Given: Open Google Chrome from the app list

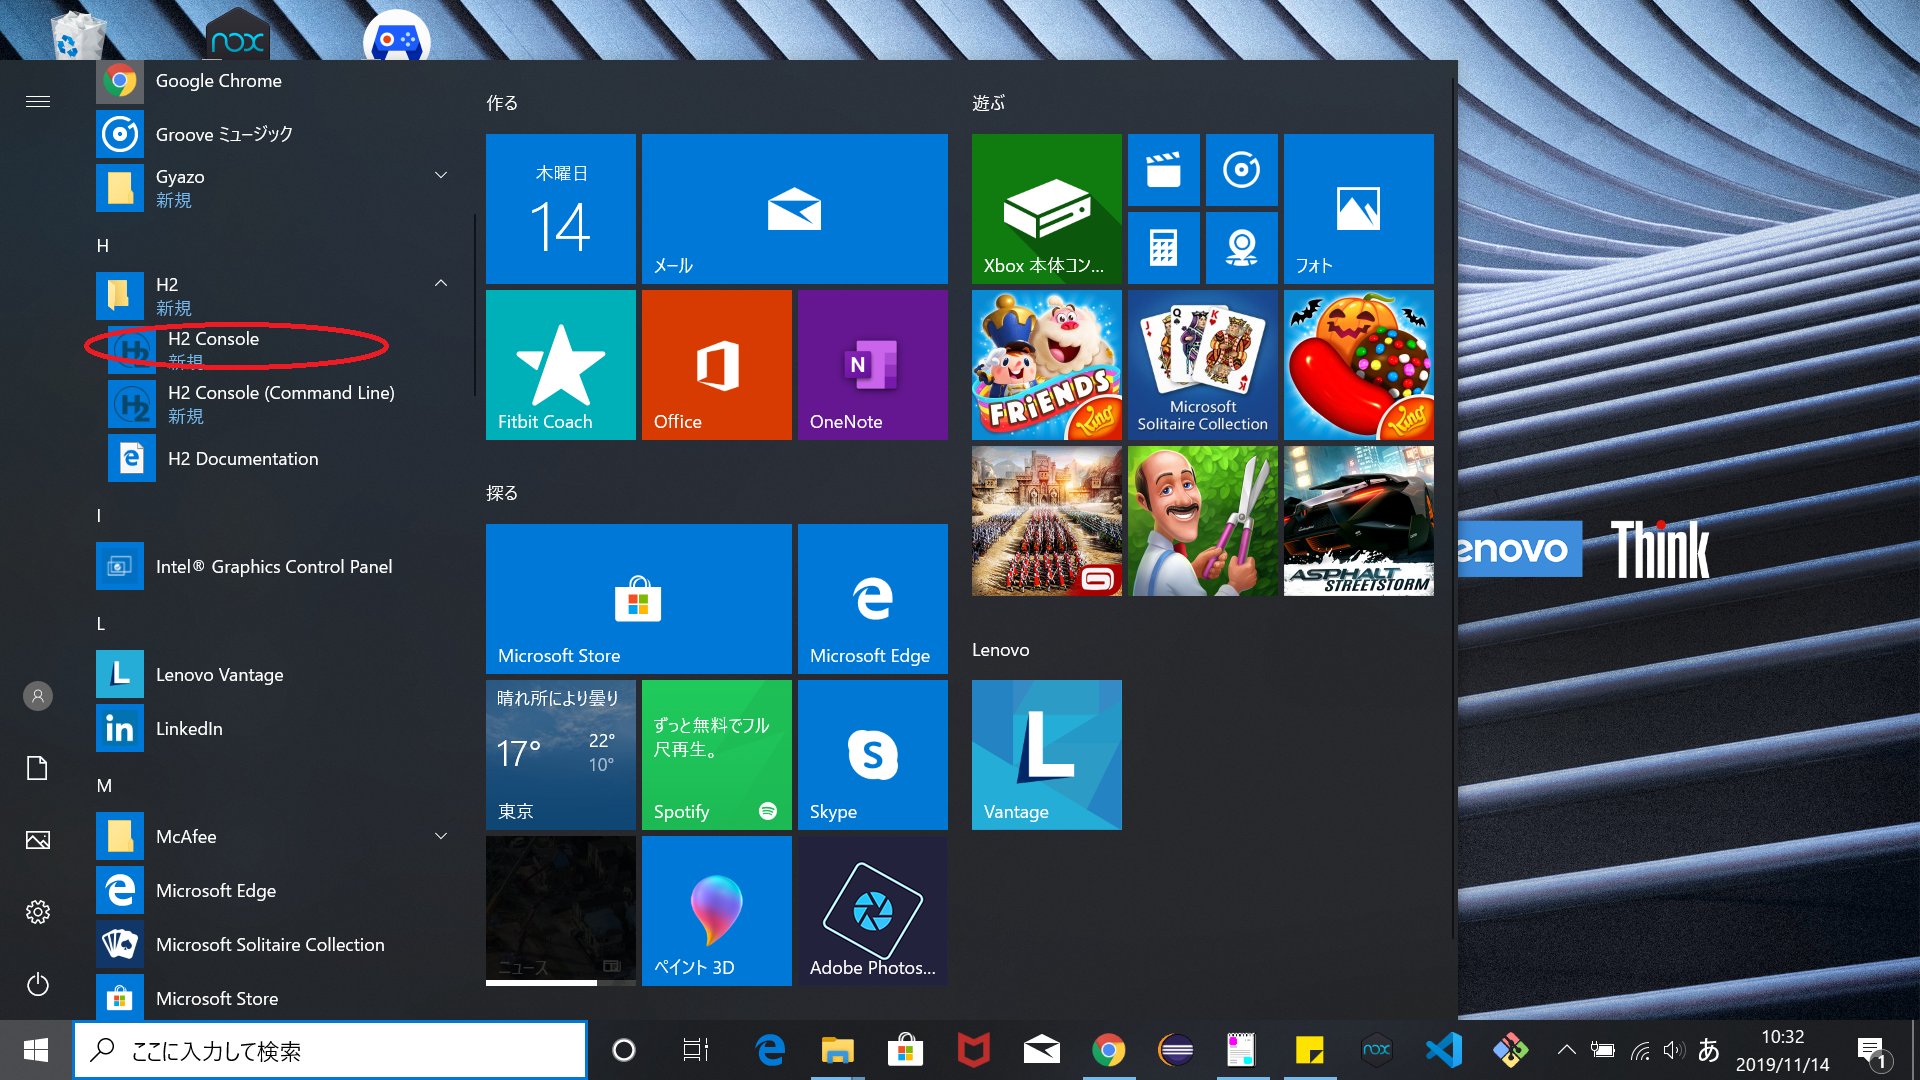Looking at the screenshot, I should pyautogui.click(x=270, y=81).
